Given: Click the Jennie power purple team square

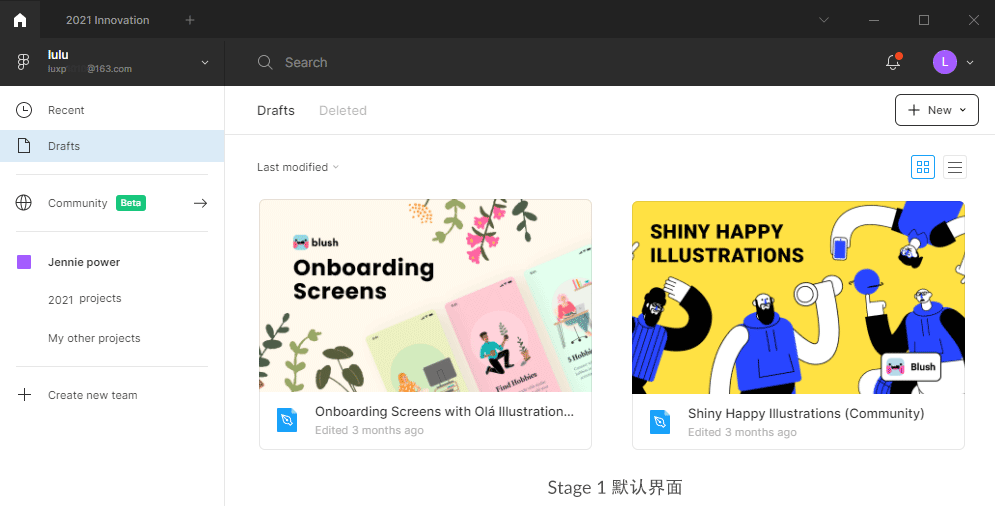Looking at the screenshot, I should tap(24, 262).
